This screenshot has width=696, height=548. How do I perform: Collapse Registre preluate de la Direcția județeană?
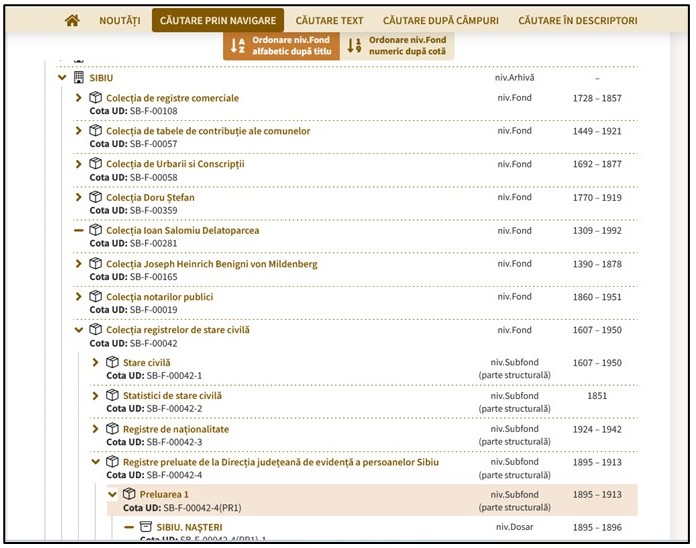coord(95,462)
